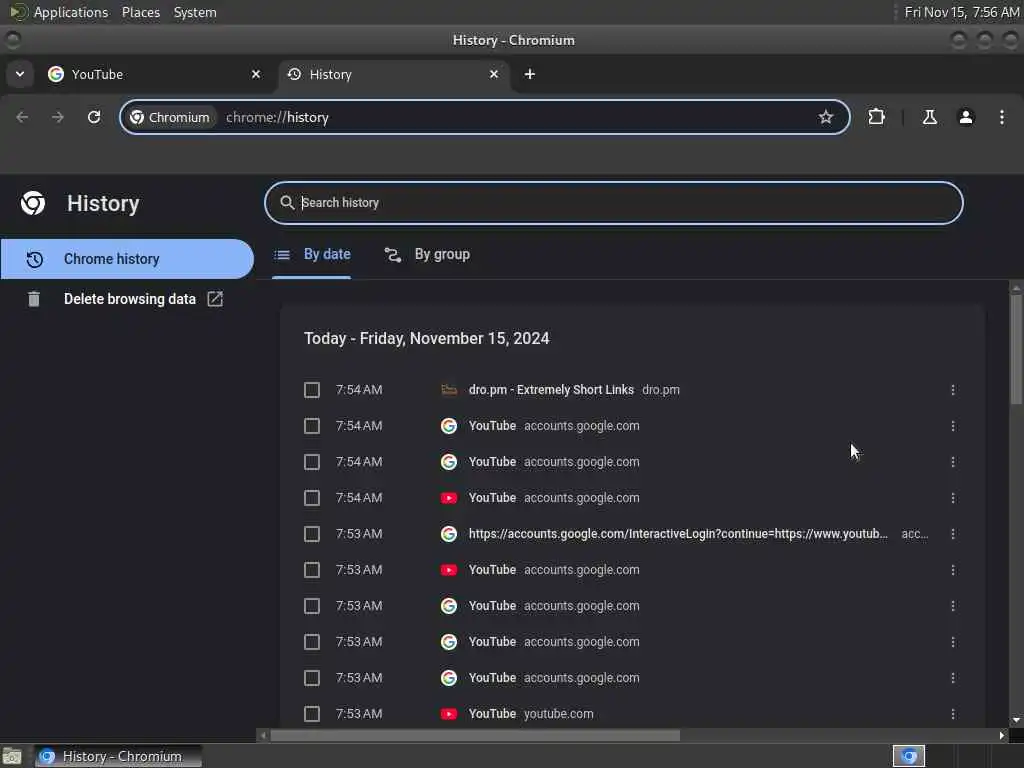Screen dimensions: 1024x768
Task: Click the magnifier icon in Search history
Action: [x=287, y=202]
